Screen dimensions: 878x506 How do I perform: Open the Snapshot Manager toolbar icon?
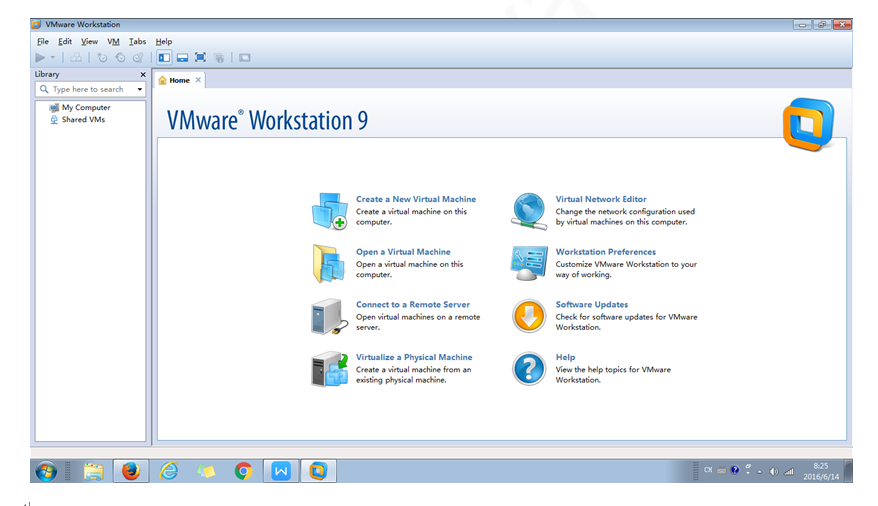click(x=138, y=57)
